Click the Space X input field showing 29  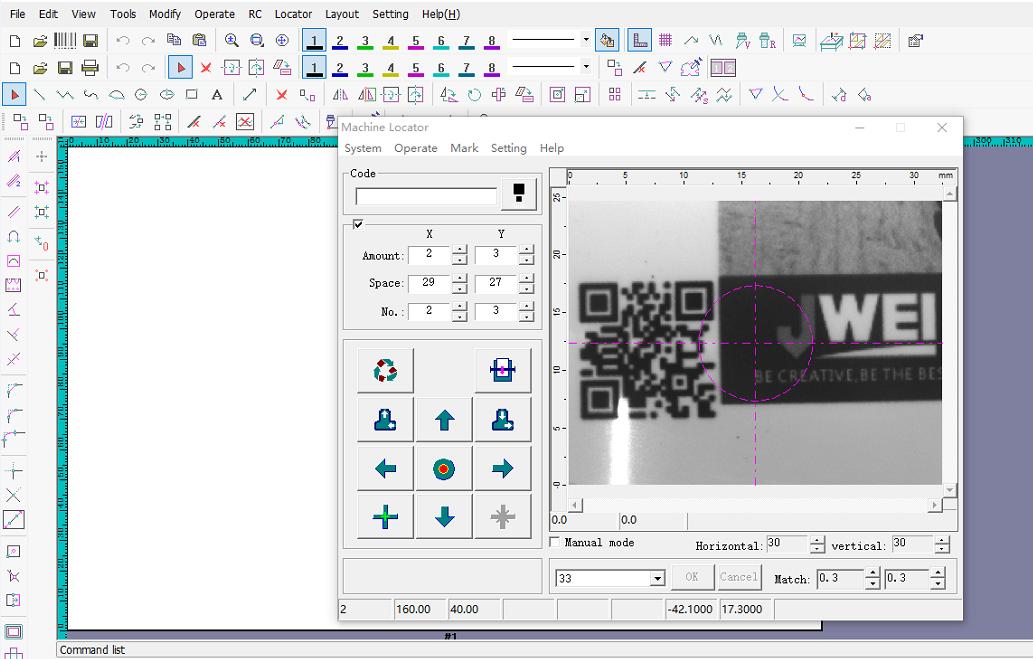(x=429, y=283)
